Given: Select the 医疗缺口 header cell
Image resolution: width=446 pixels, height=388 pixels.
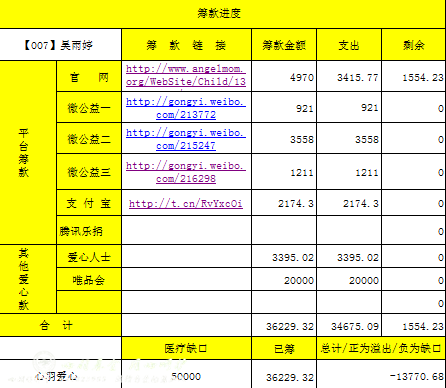Looking at the screenshot, I should (186, 348).
